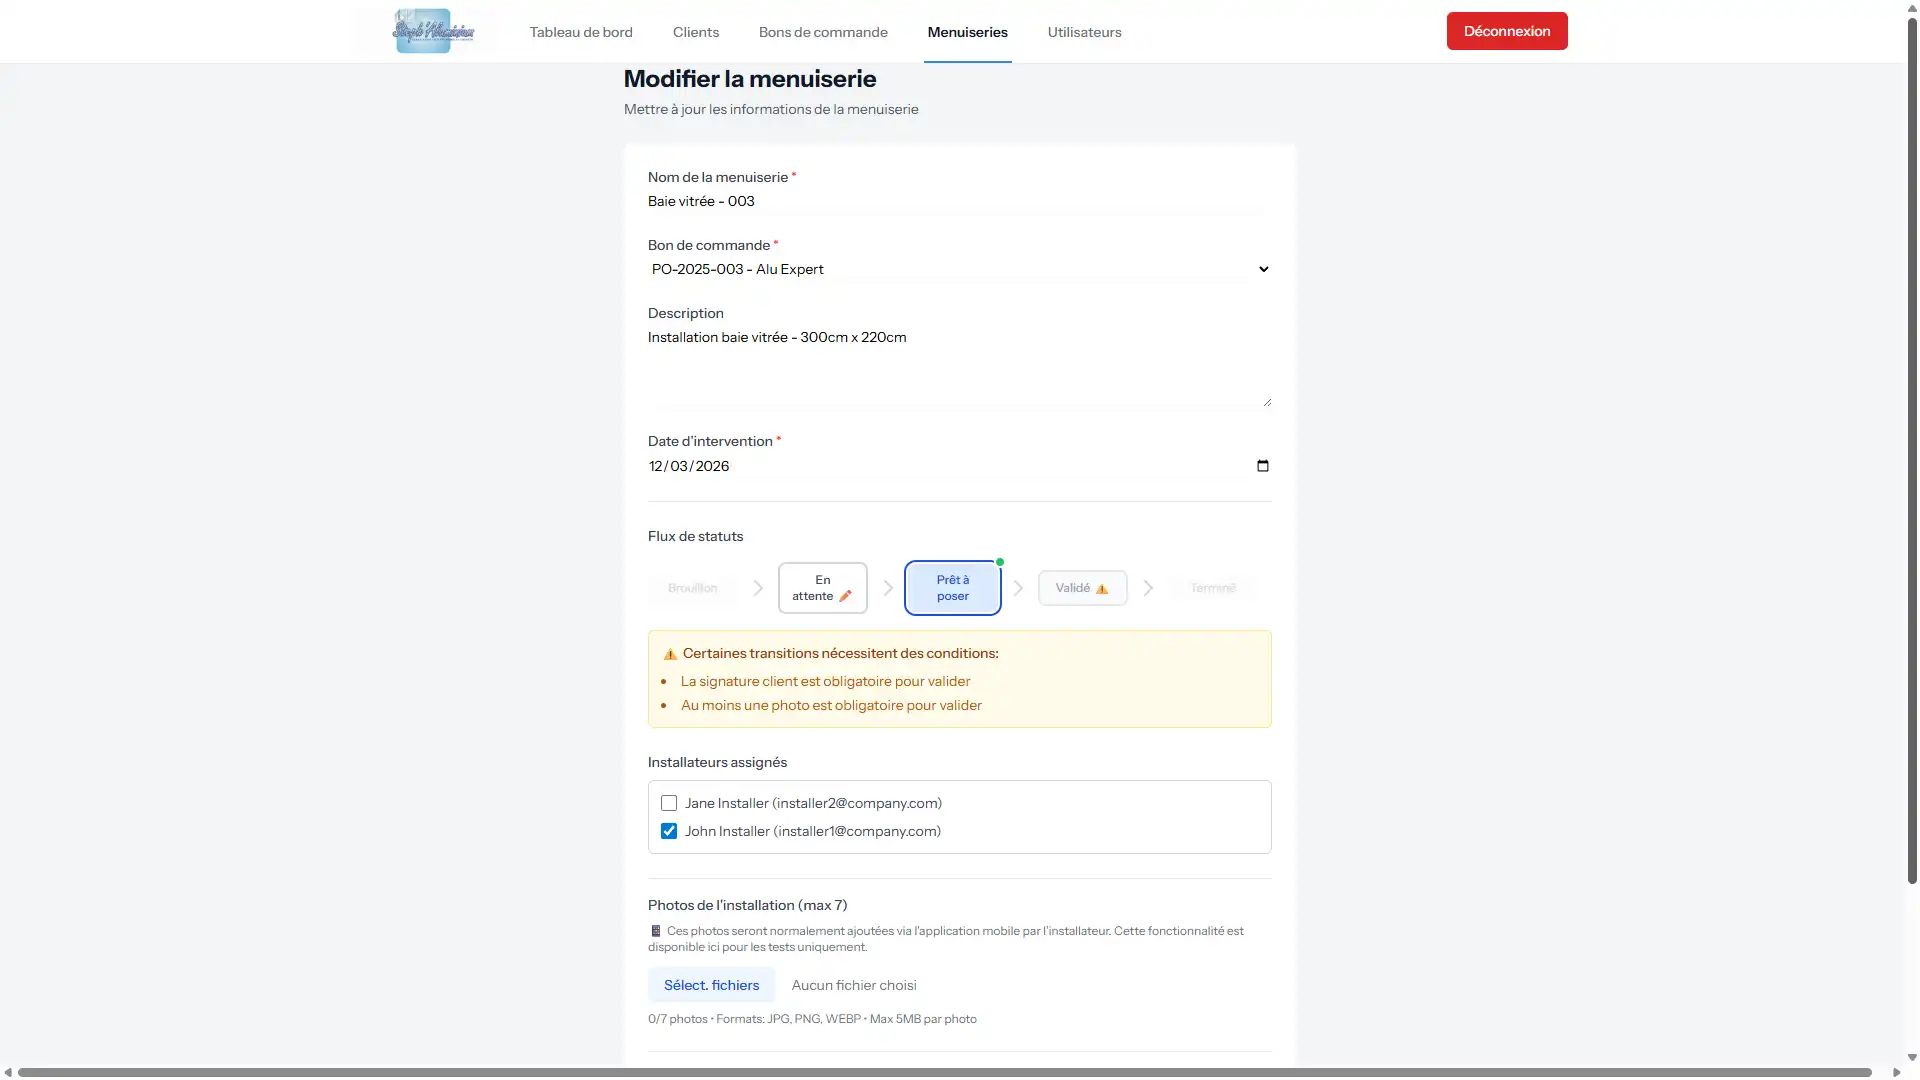Click the company logo in navbar
Image resolution: width=1920 pixels, height=1080 pixels.
pyautogui.click(x=433, y=31)
